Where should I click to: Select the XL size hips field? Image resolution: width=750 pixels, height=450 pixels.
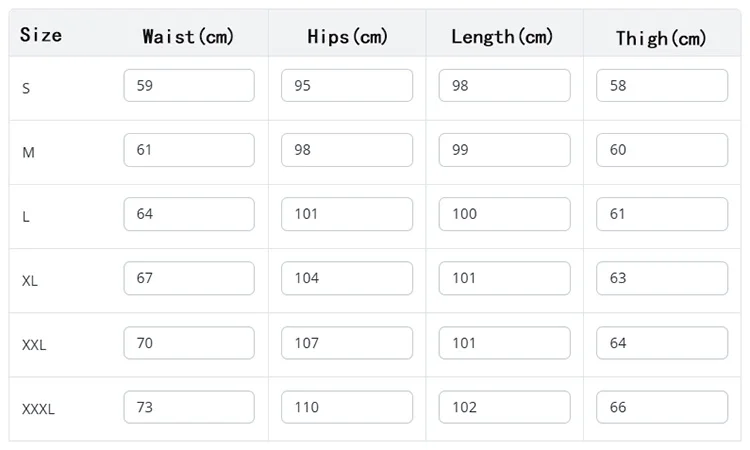[346, 278]
